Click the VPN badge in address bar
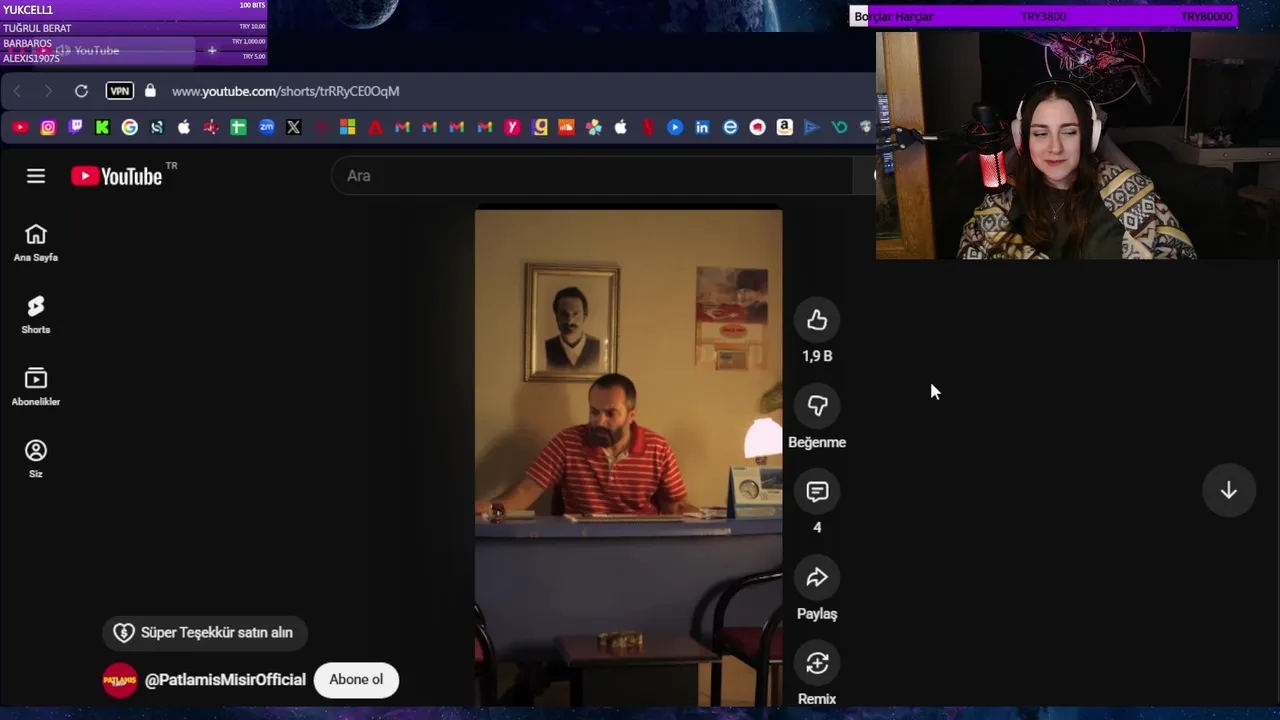The image size is (1280, 720). [x=120, y=91]
